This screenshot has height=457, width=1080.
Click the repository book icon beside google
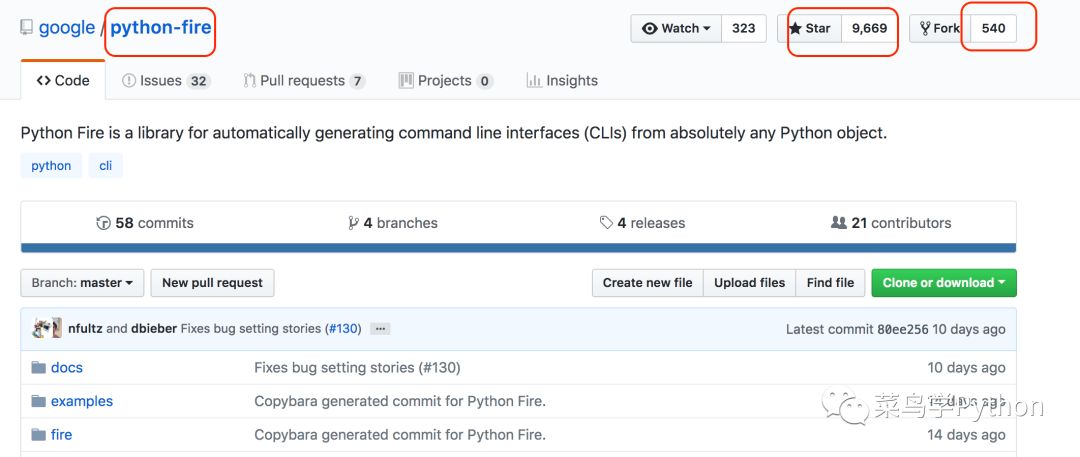[26, 28]
